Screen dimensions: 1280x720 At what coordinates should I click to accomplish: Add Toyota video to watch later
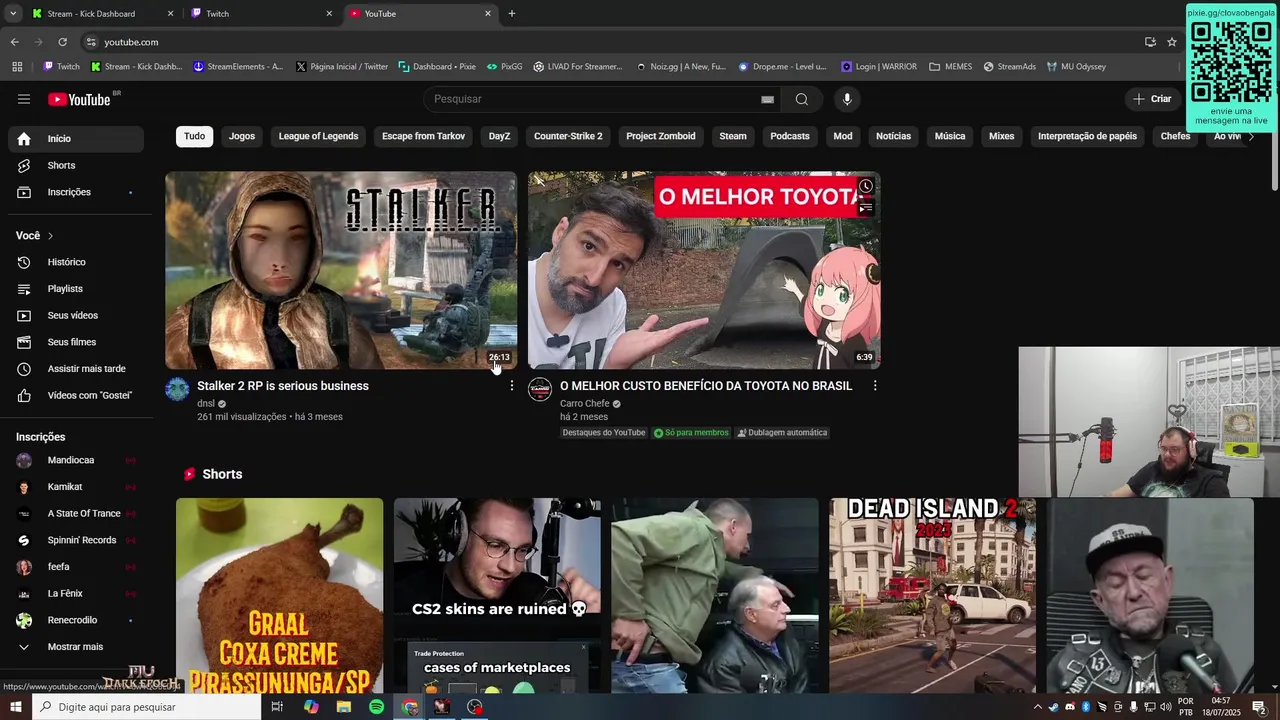(866, 186)
